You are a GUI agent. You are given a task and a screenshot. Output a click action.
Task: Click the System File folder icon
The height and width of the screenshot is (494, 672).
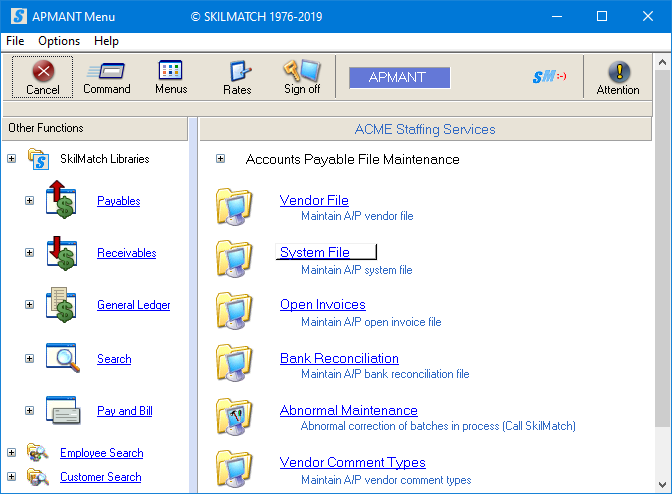[234, 259]
